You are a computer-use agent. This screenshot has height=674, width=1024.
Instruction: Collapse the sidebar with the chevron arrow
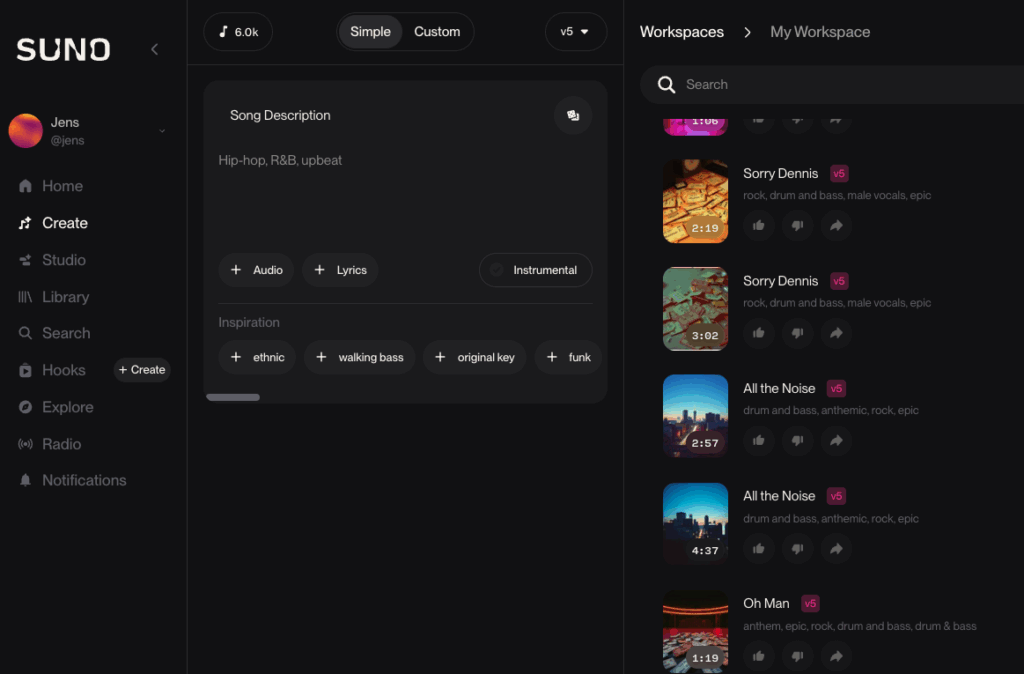(154, 49)
